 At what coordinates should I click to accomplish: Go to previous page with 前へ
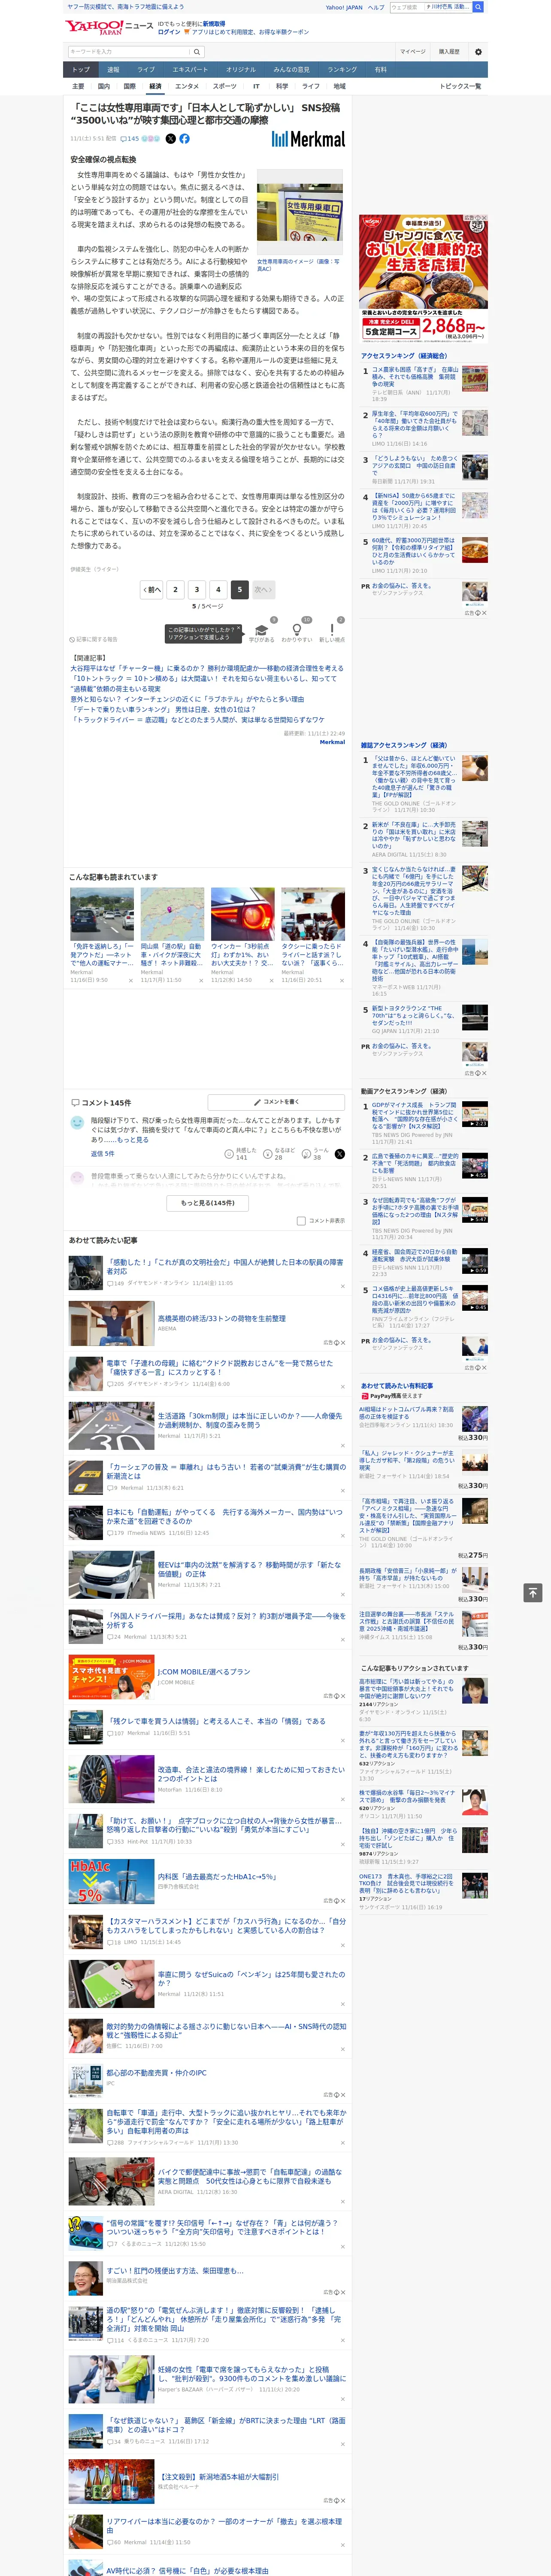(x=152, y=590)
